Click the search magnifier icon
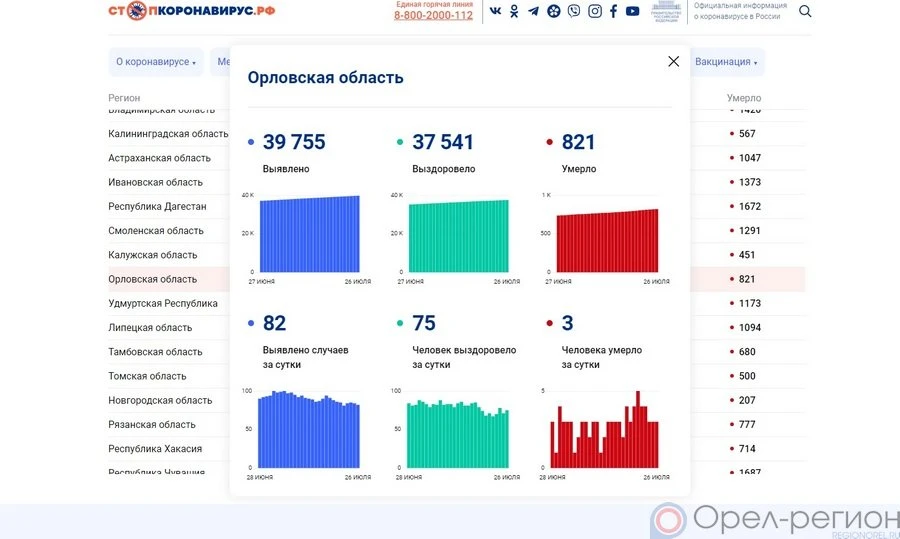The width and height of the screenshot is (900, 539). point(805,12)
